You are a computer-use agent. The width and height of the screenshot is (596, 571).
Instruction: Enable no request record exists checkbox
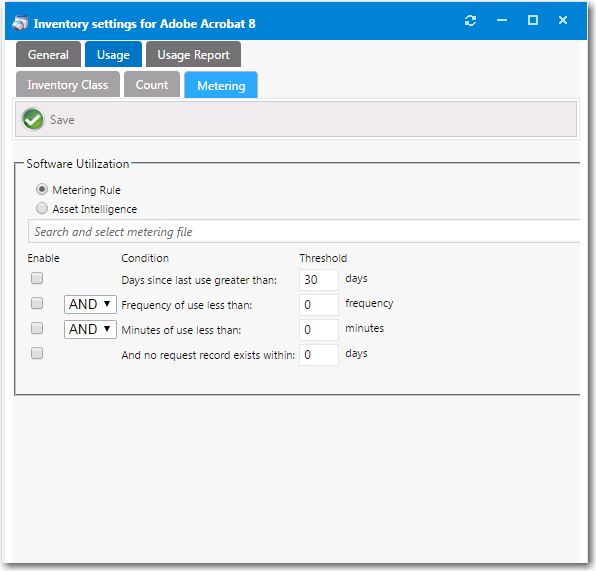tap(37, 353)
